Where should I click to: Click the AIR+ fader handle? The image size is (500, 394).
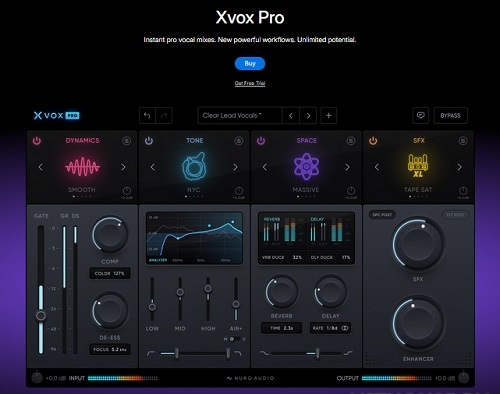[236, 304]
